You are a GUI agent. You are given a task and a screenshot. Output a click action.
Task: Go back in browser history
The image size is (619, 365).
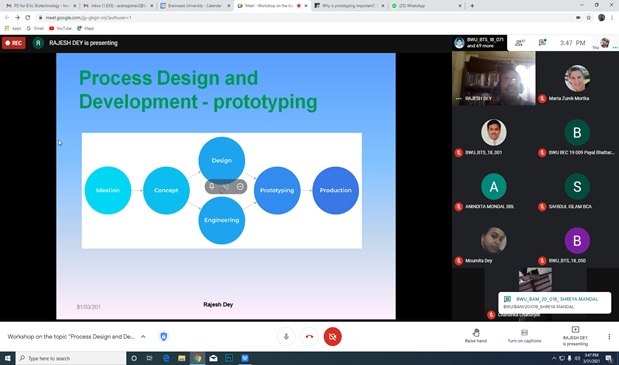point(7,17)
